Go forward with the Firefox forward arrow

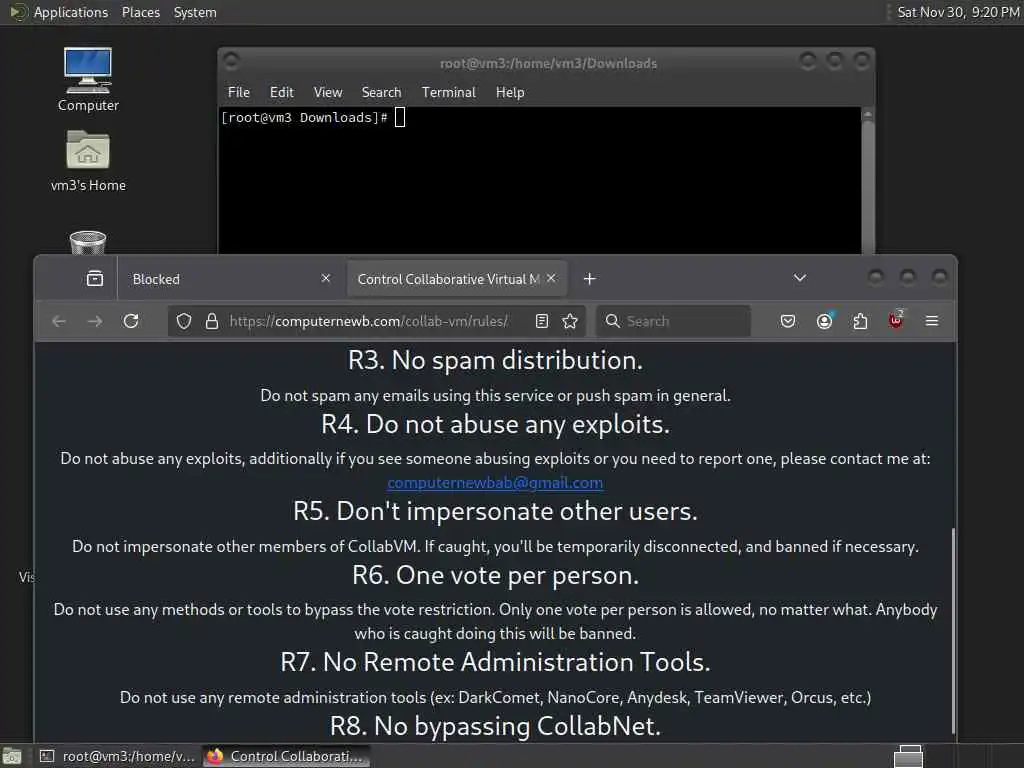tap(95, 321)
